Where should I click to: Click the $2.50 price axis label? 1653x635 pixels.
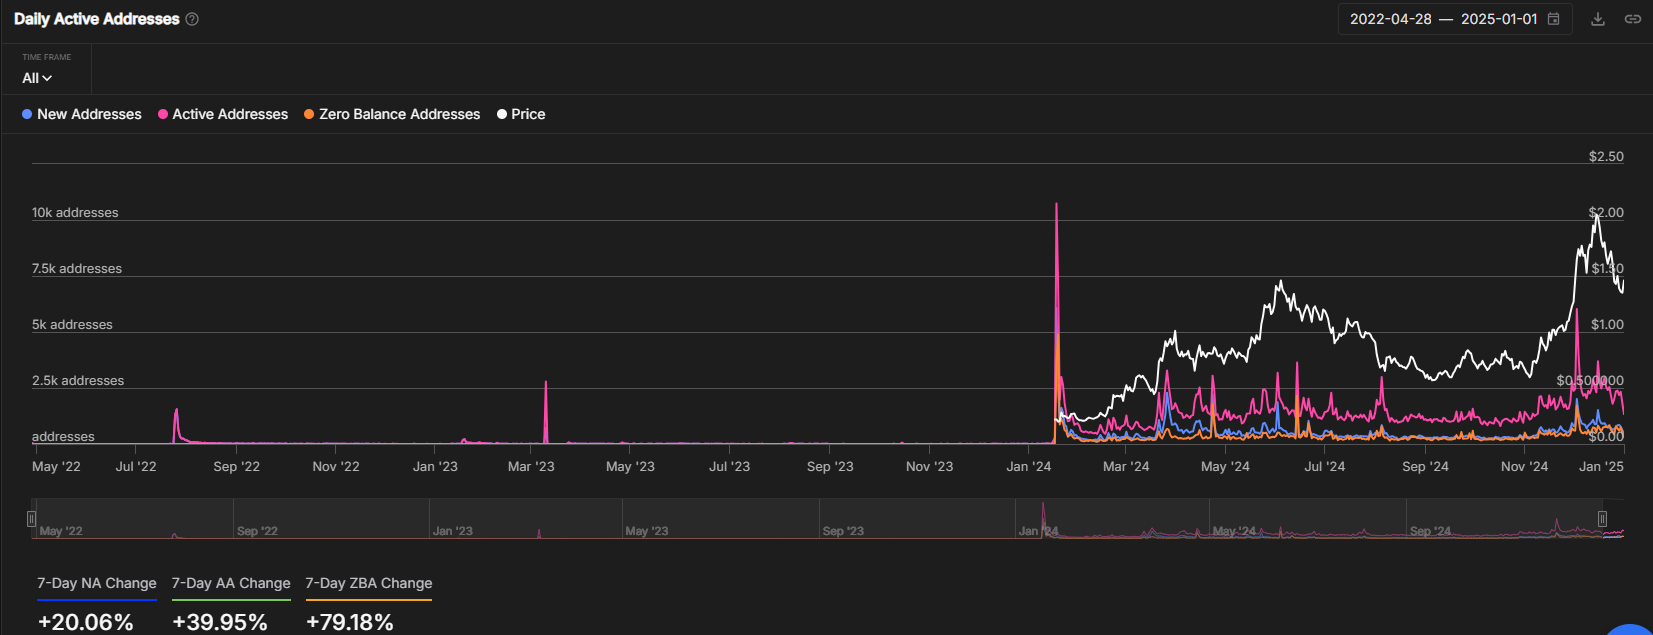pos(1606,157)
